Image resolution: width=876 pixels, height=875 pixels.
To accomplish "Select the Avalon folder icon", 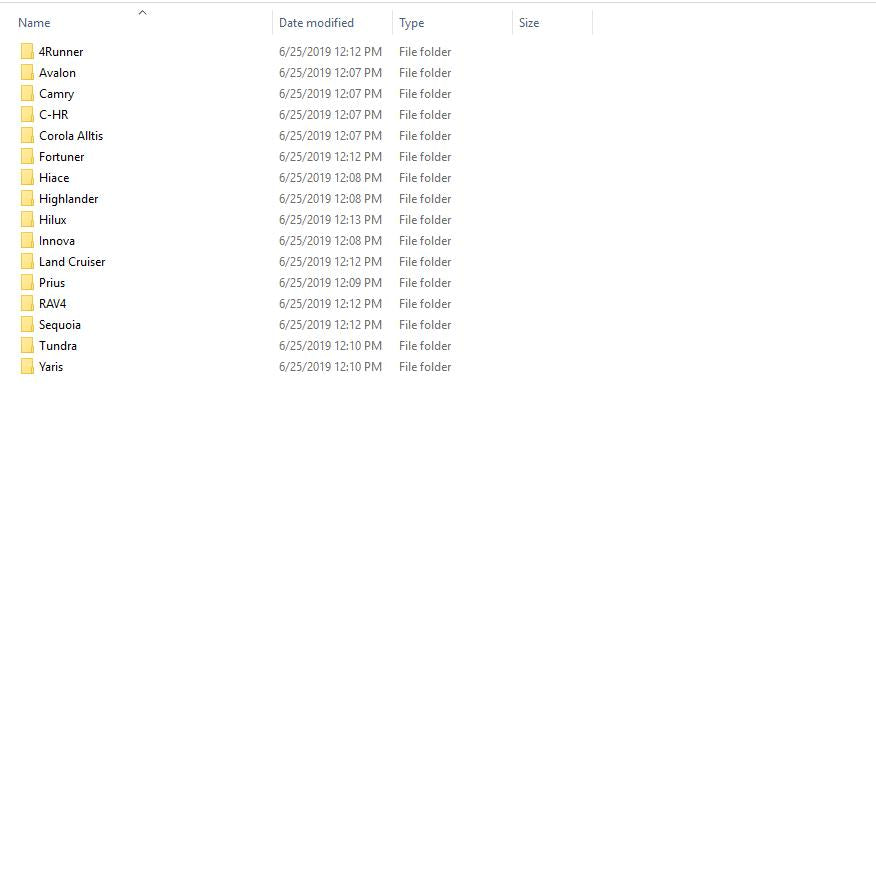I will click(27, 73).
